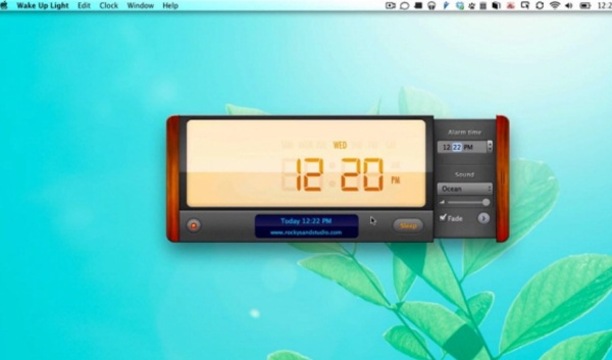612x360 pixels.
Task: Open the Clock menu
Action: (109, 5)
